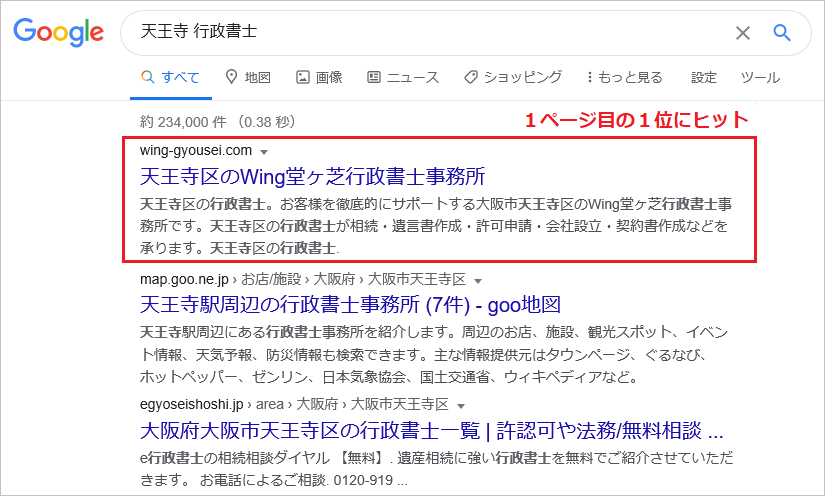Click the wing-gyousei.com URL text

click(196, 150)
